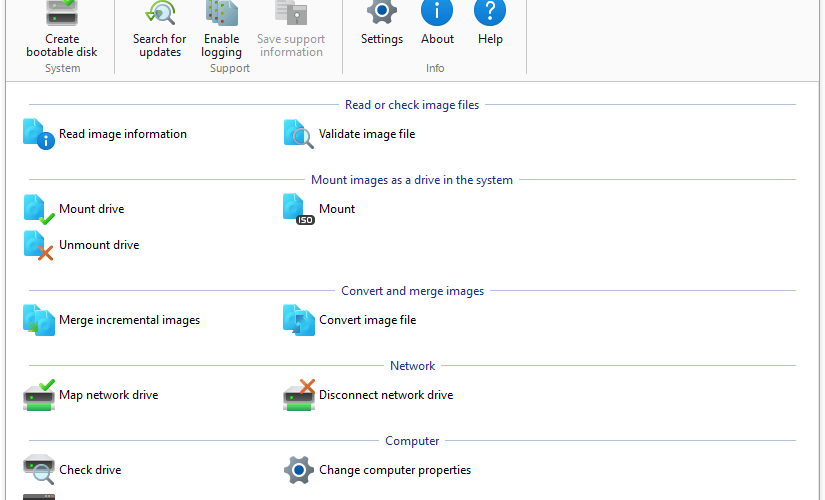Click the Map network drive icon
The width and height of the screenshot is (825, 500).
[x=39, y=395]
